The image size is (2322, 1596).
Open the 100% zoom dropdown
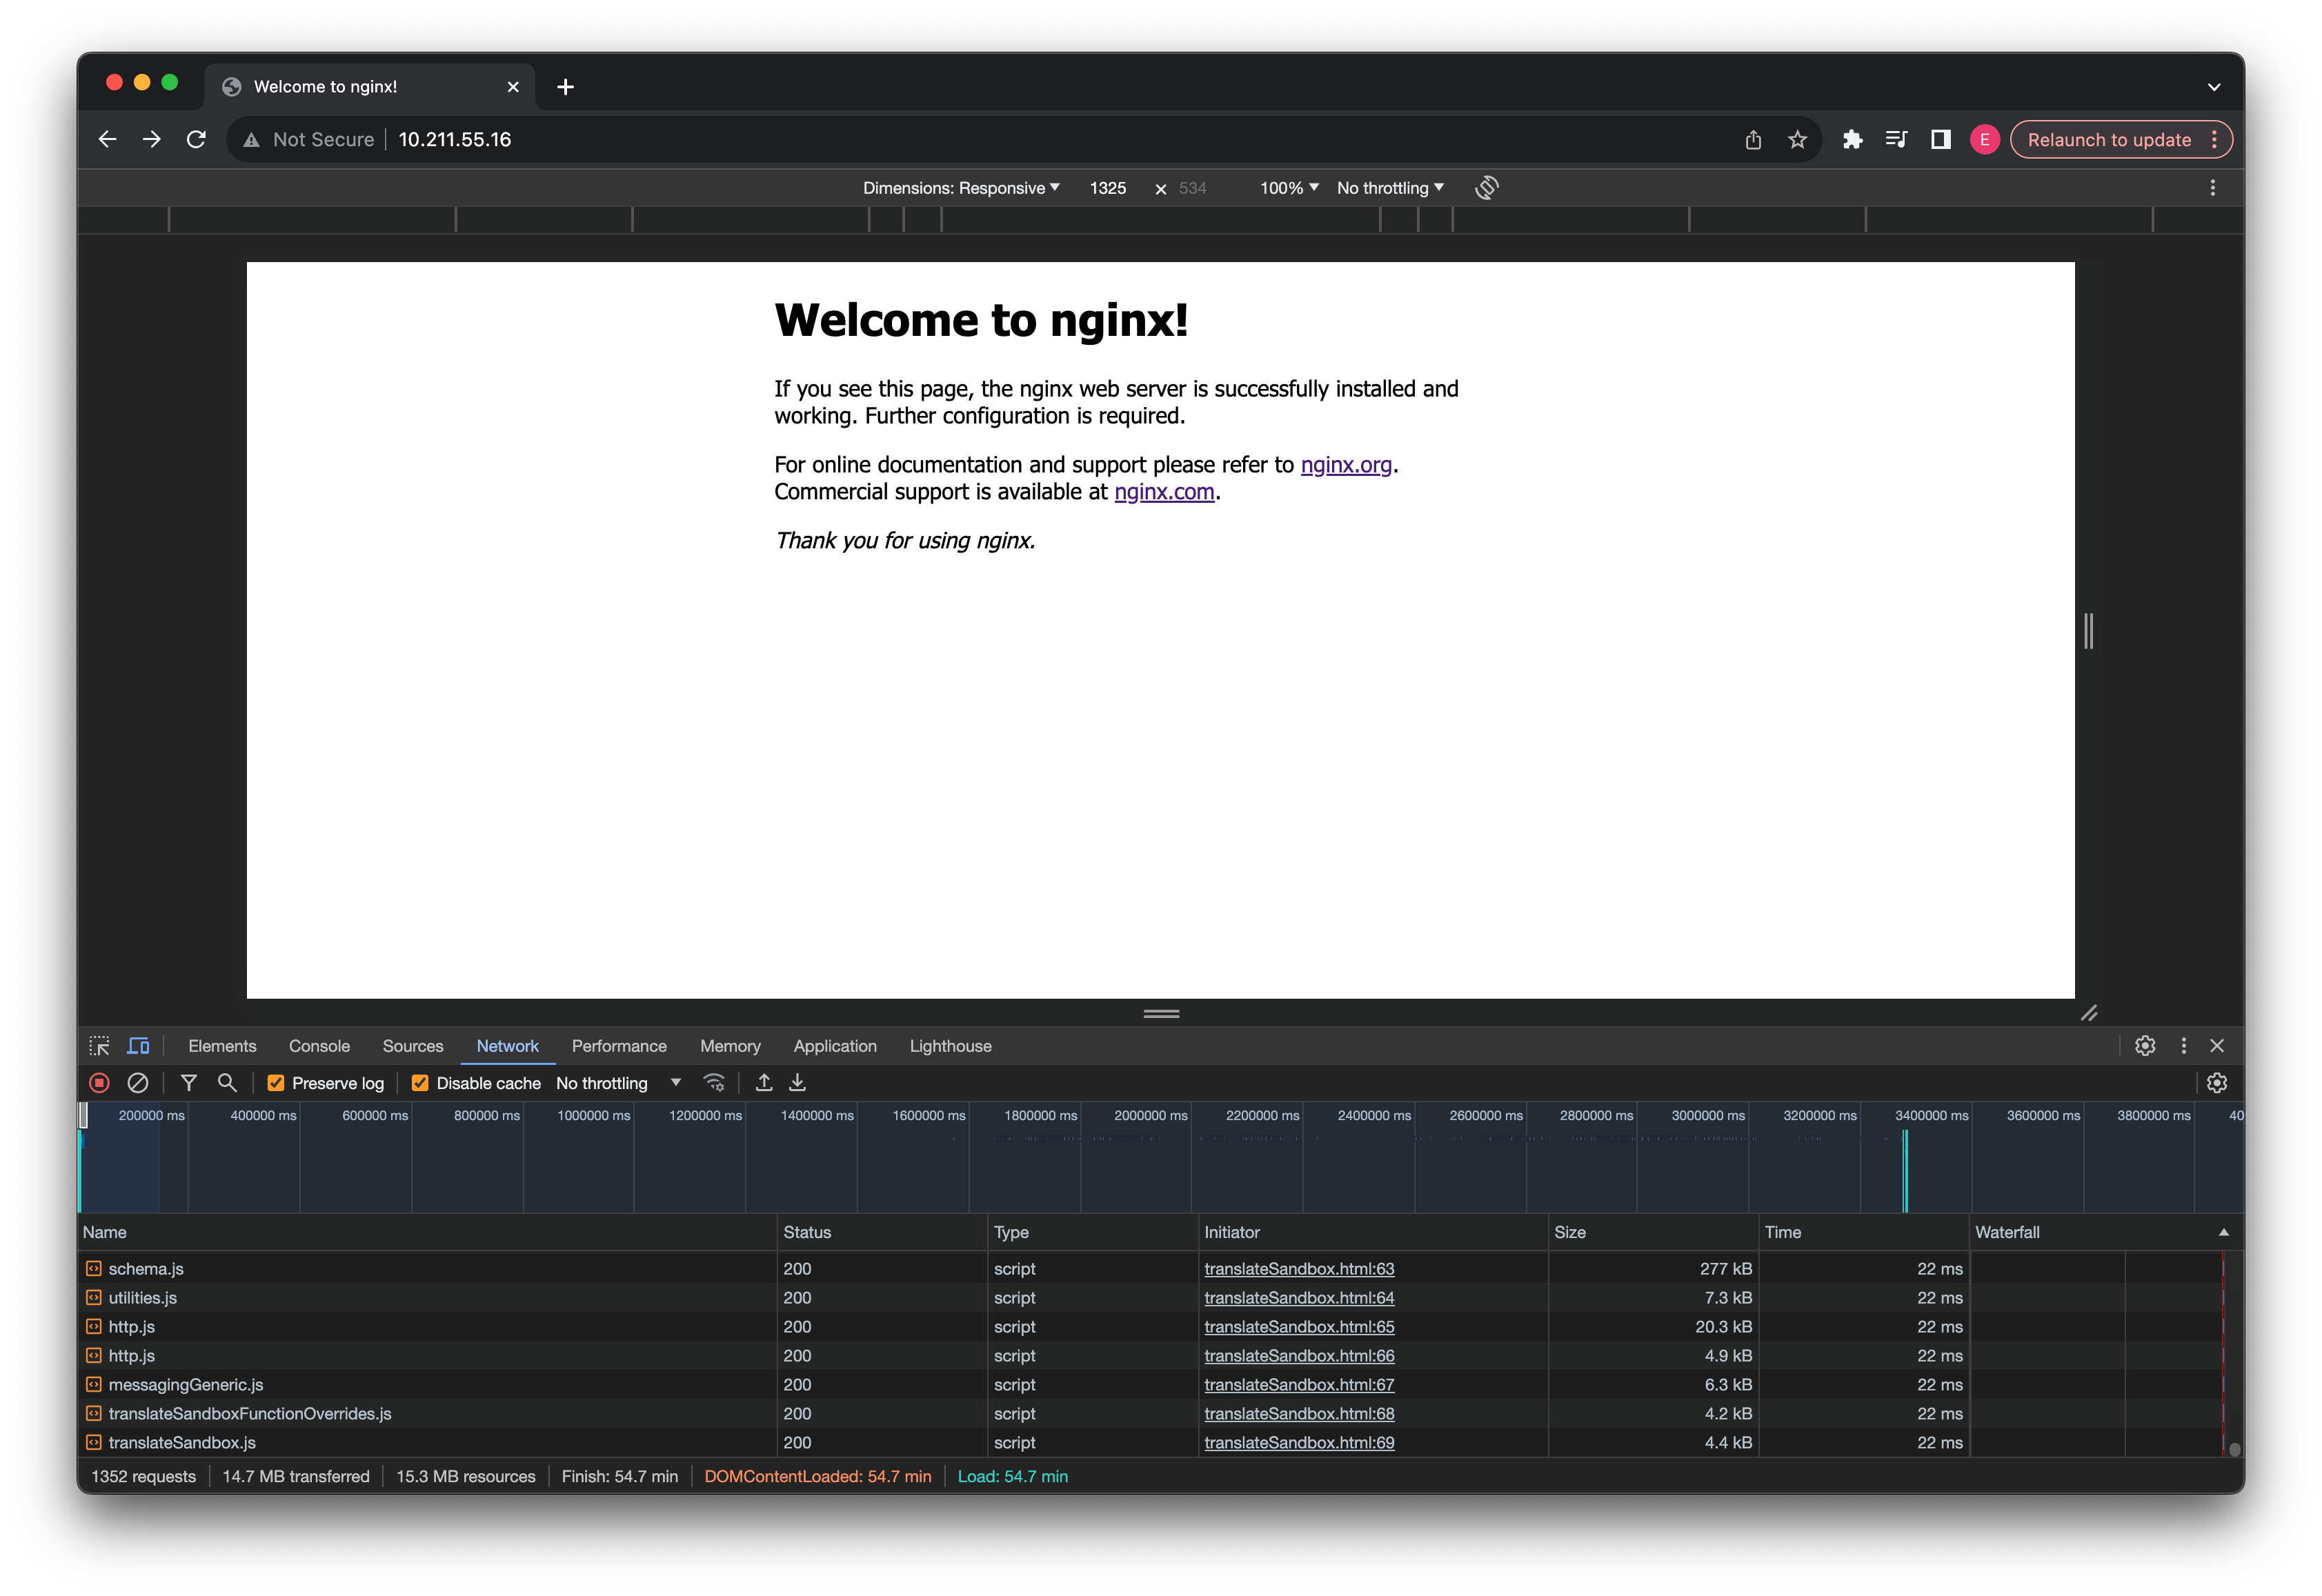tap(1289, 188)
